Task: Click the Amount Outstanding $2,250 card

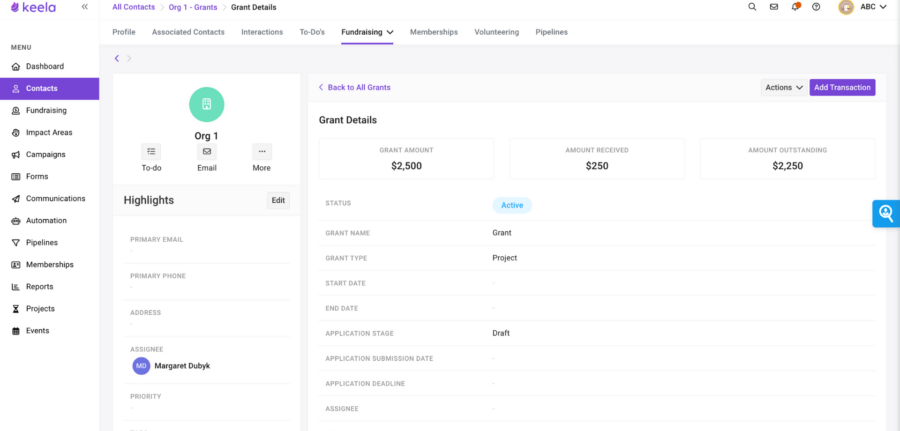Action: 788,158
